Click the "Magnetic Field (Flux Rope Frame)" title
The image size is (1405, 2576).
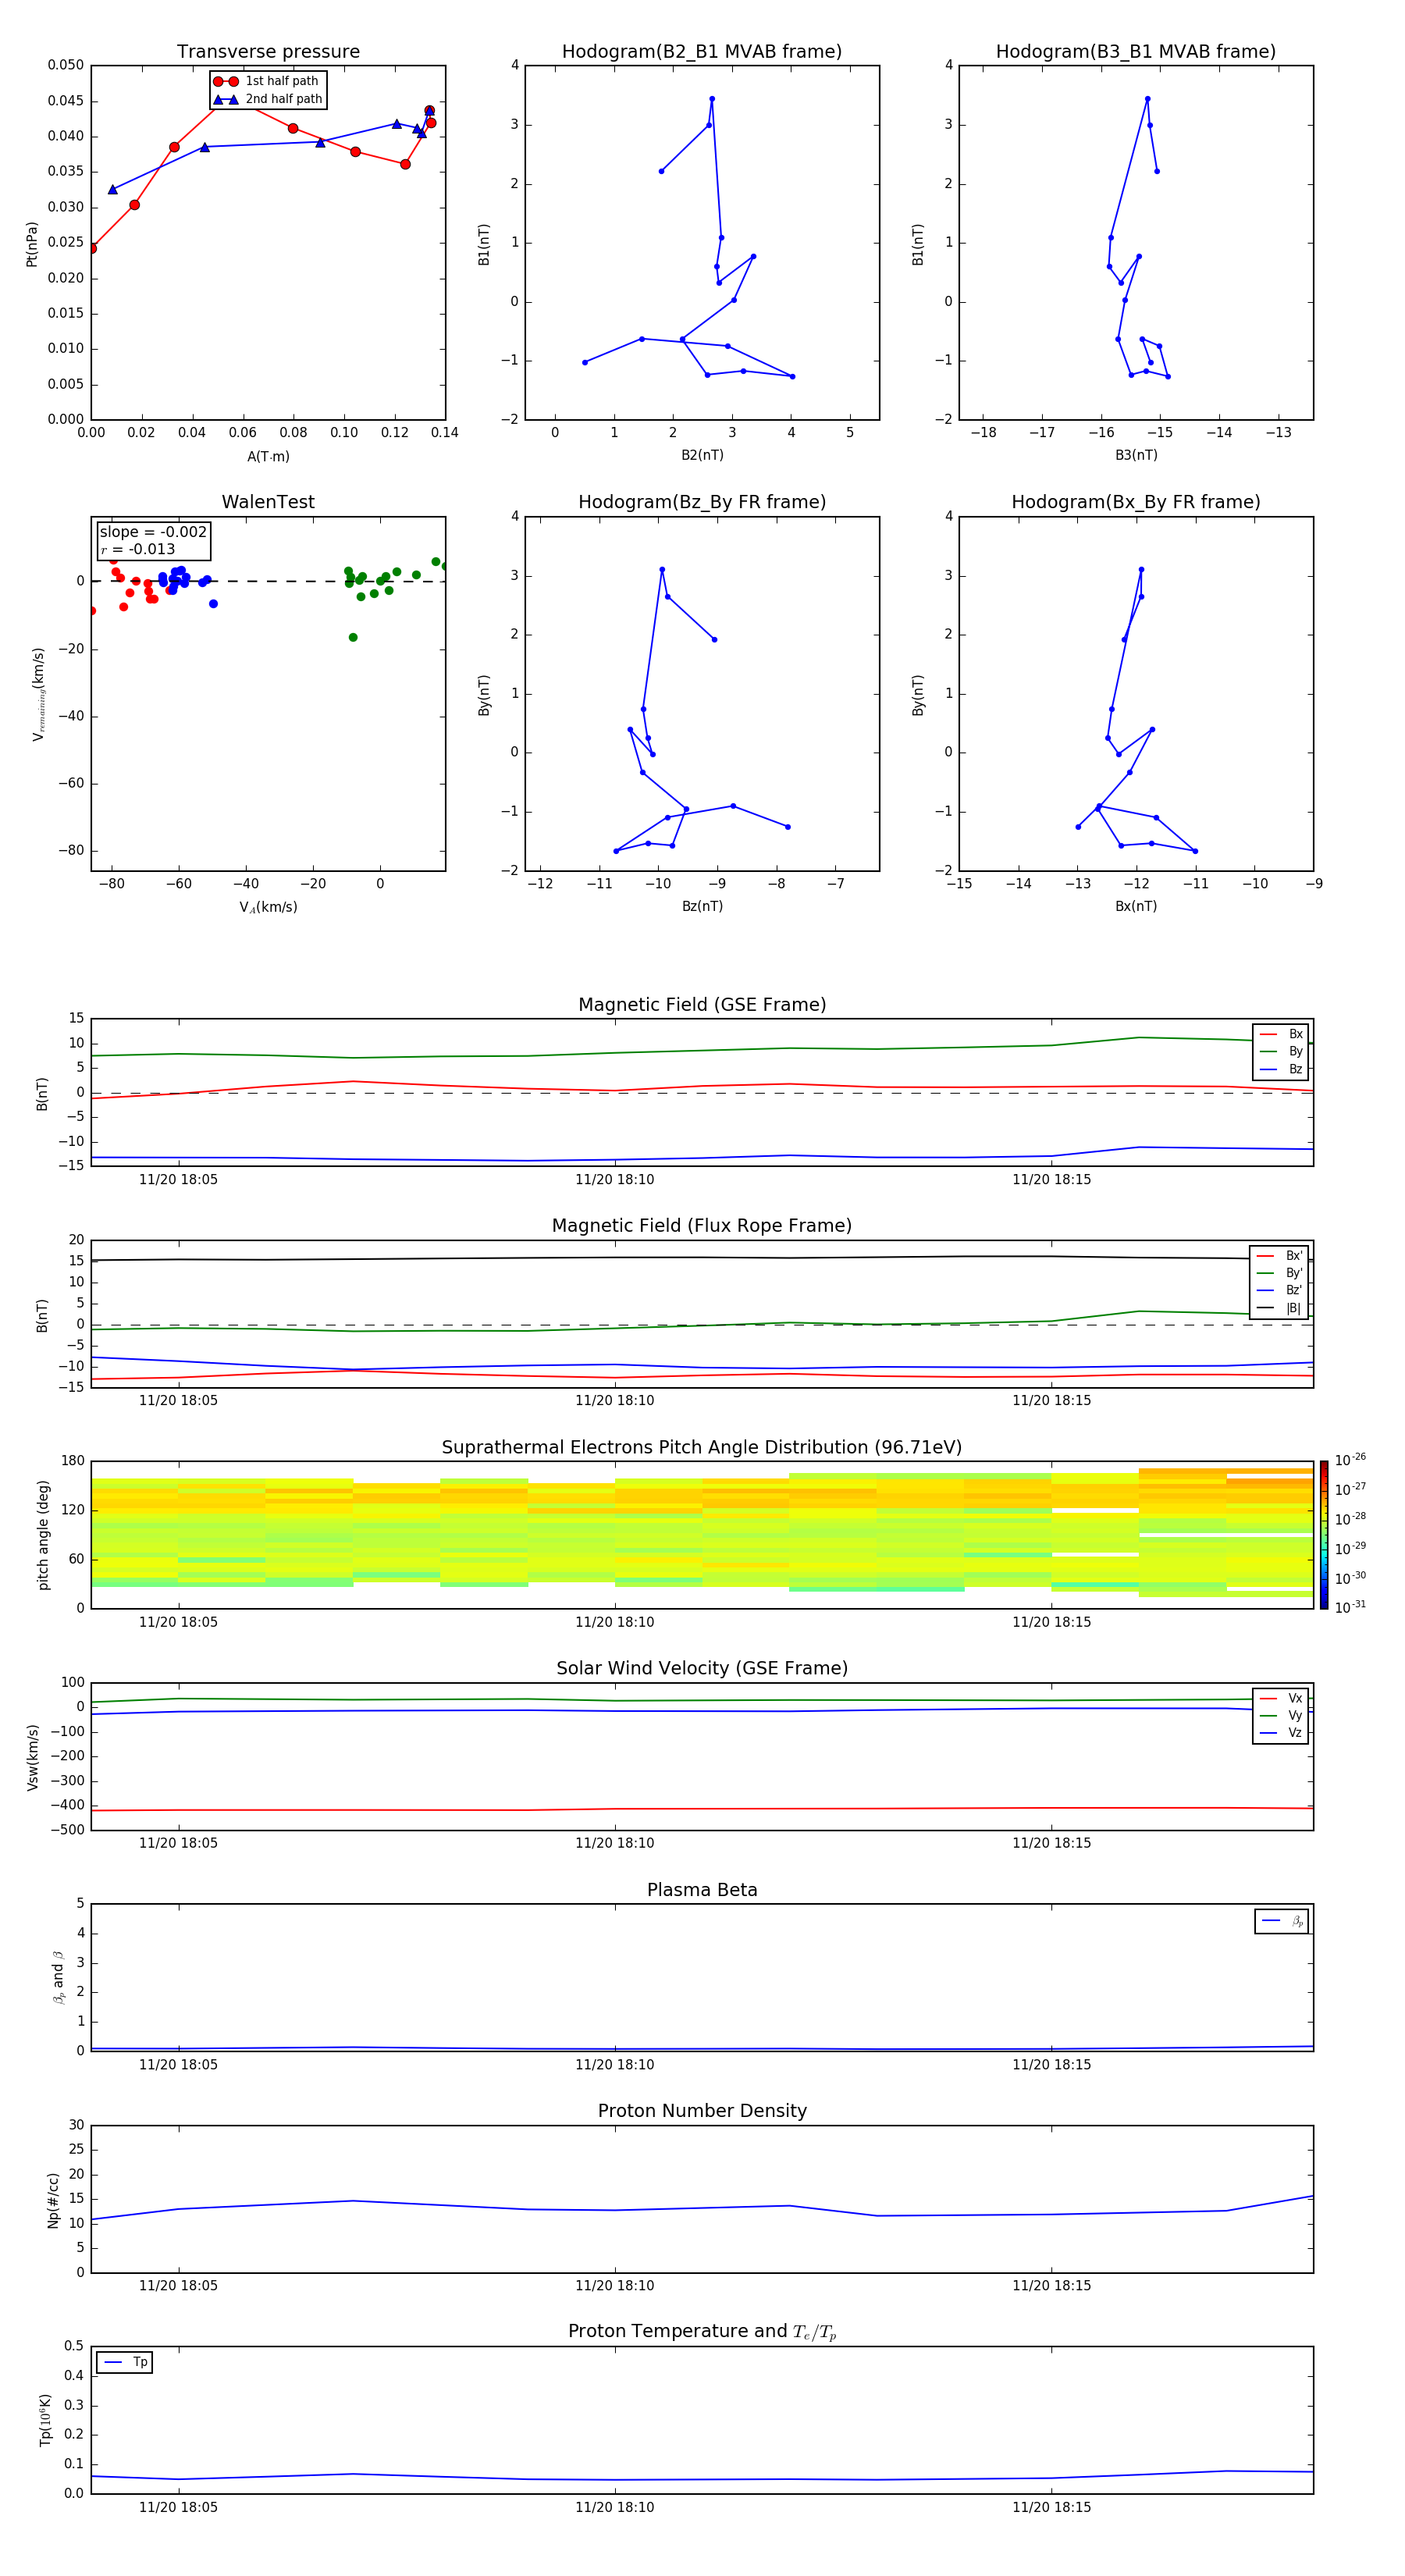click(702, 1226)
